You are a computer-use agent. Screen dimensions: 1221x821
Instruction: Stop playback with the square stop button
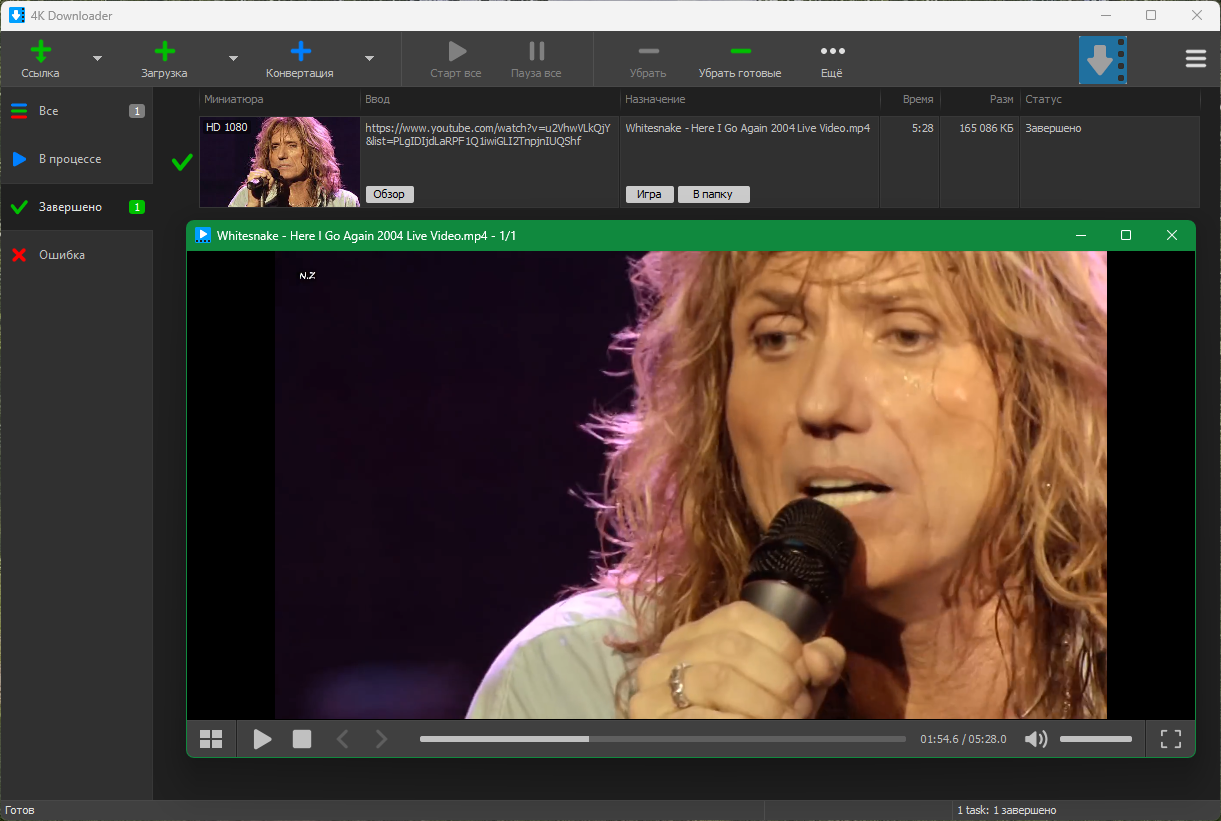point(302,739)
